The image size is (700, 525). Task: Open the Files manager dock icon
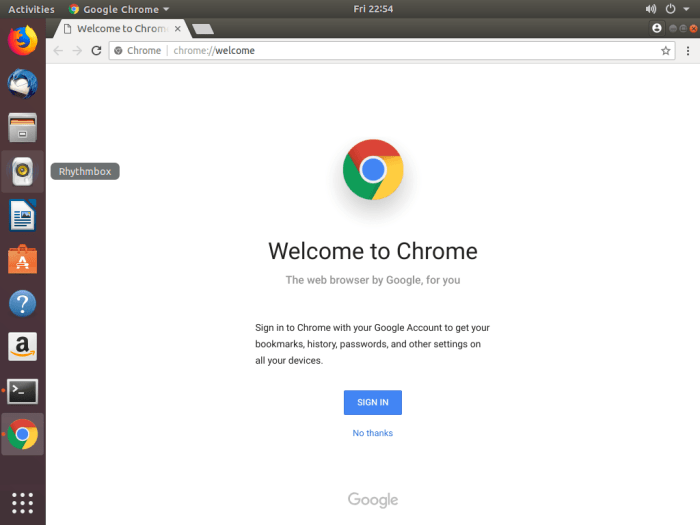click(x=22, y=128)
